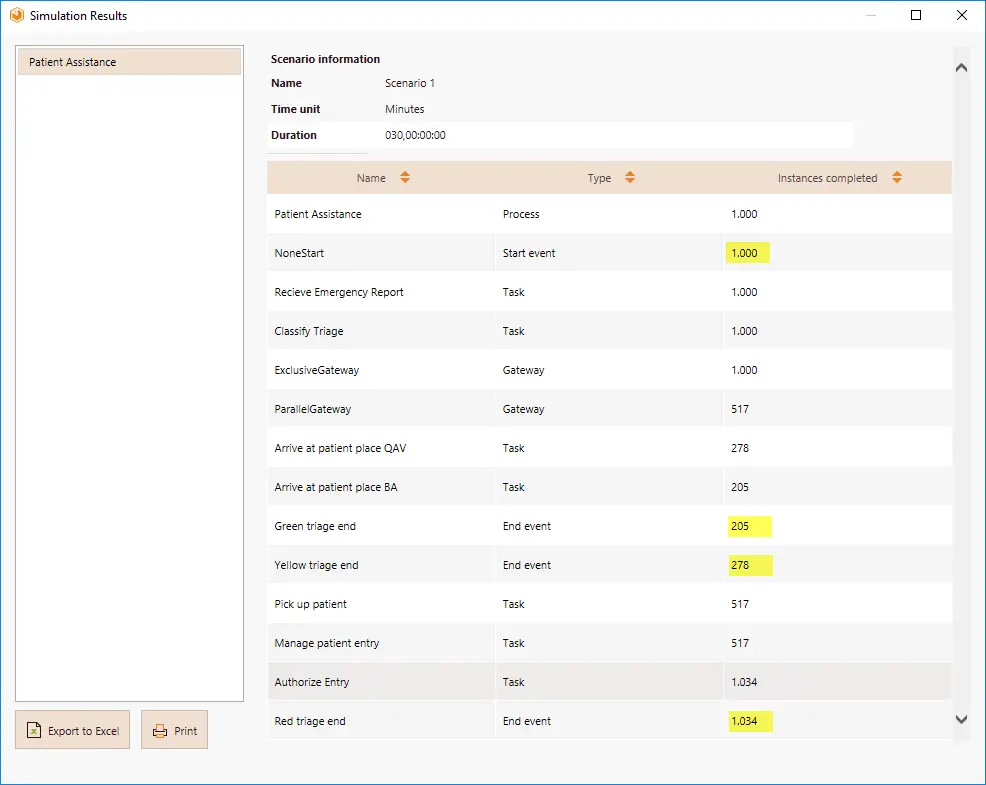The width and height of the screenshot is (986, 785).
Task: Select the ParallelGateway row
Action: pos(609,409)
